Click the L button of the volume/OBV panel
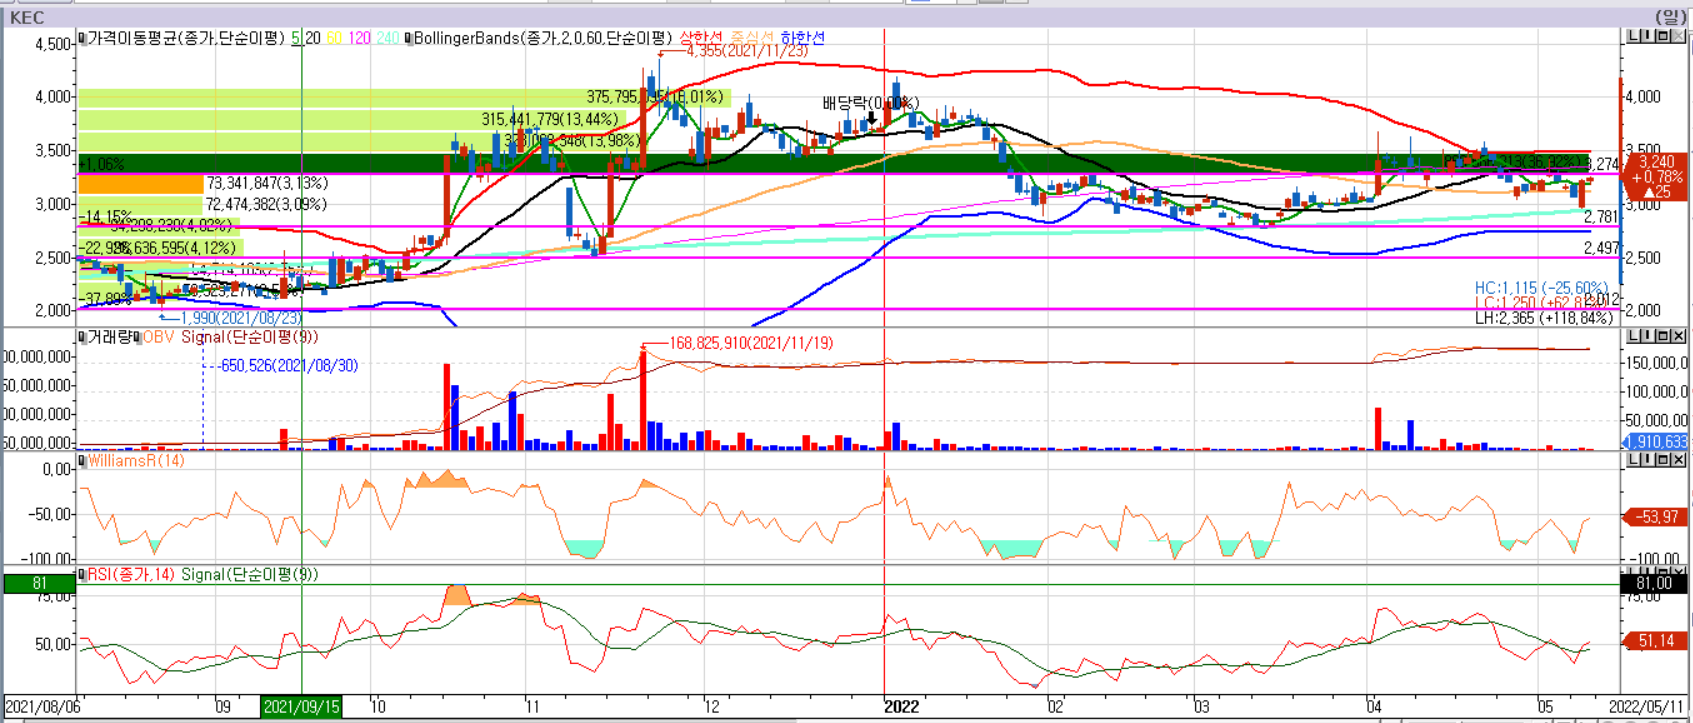This screenshot has height=723, width=1693. [x=1633, y=336]
